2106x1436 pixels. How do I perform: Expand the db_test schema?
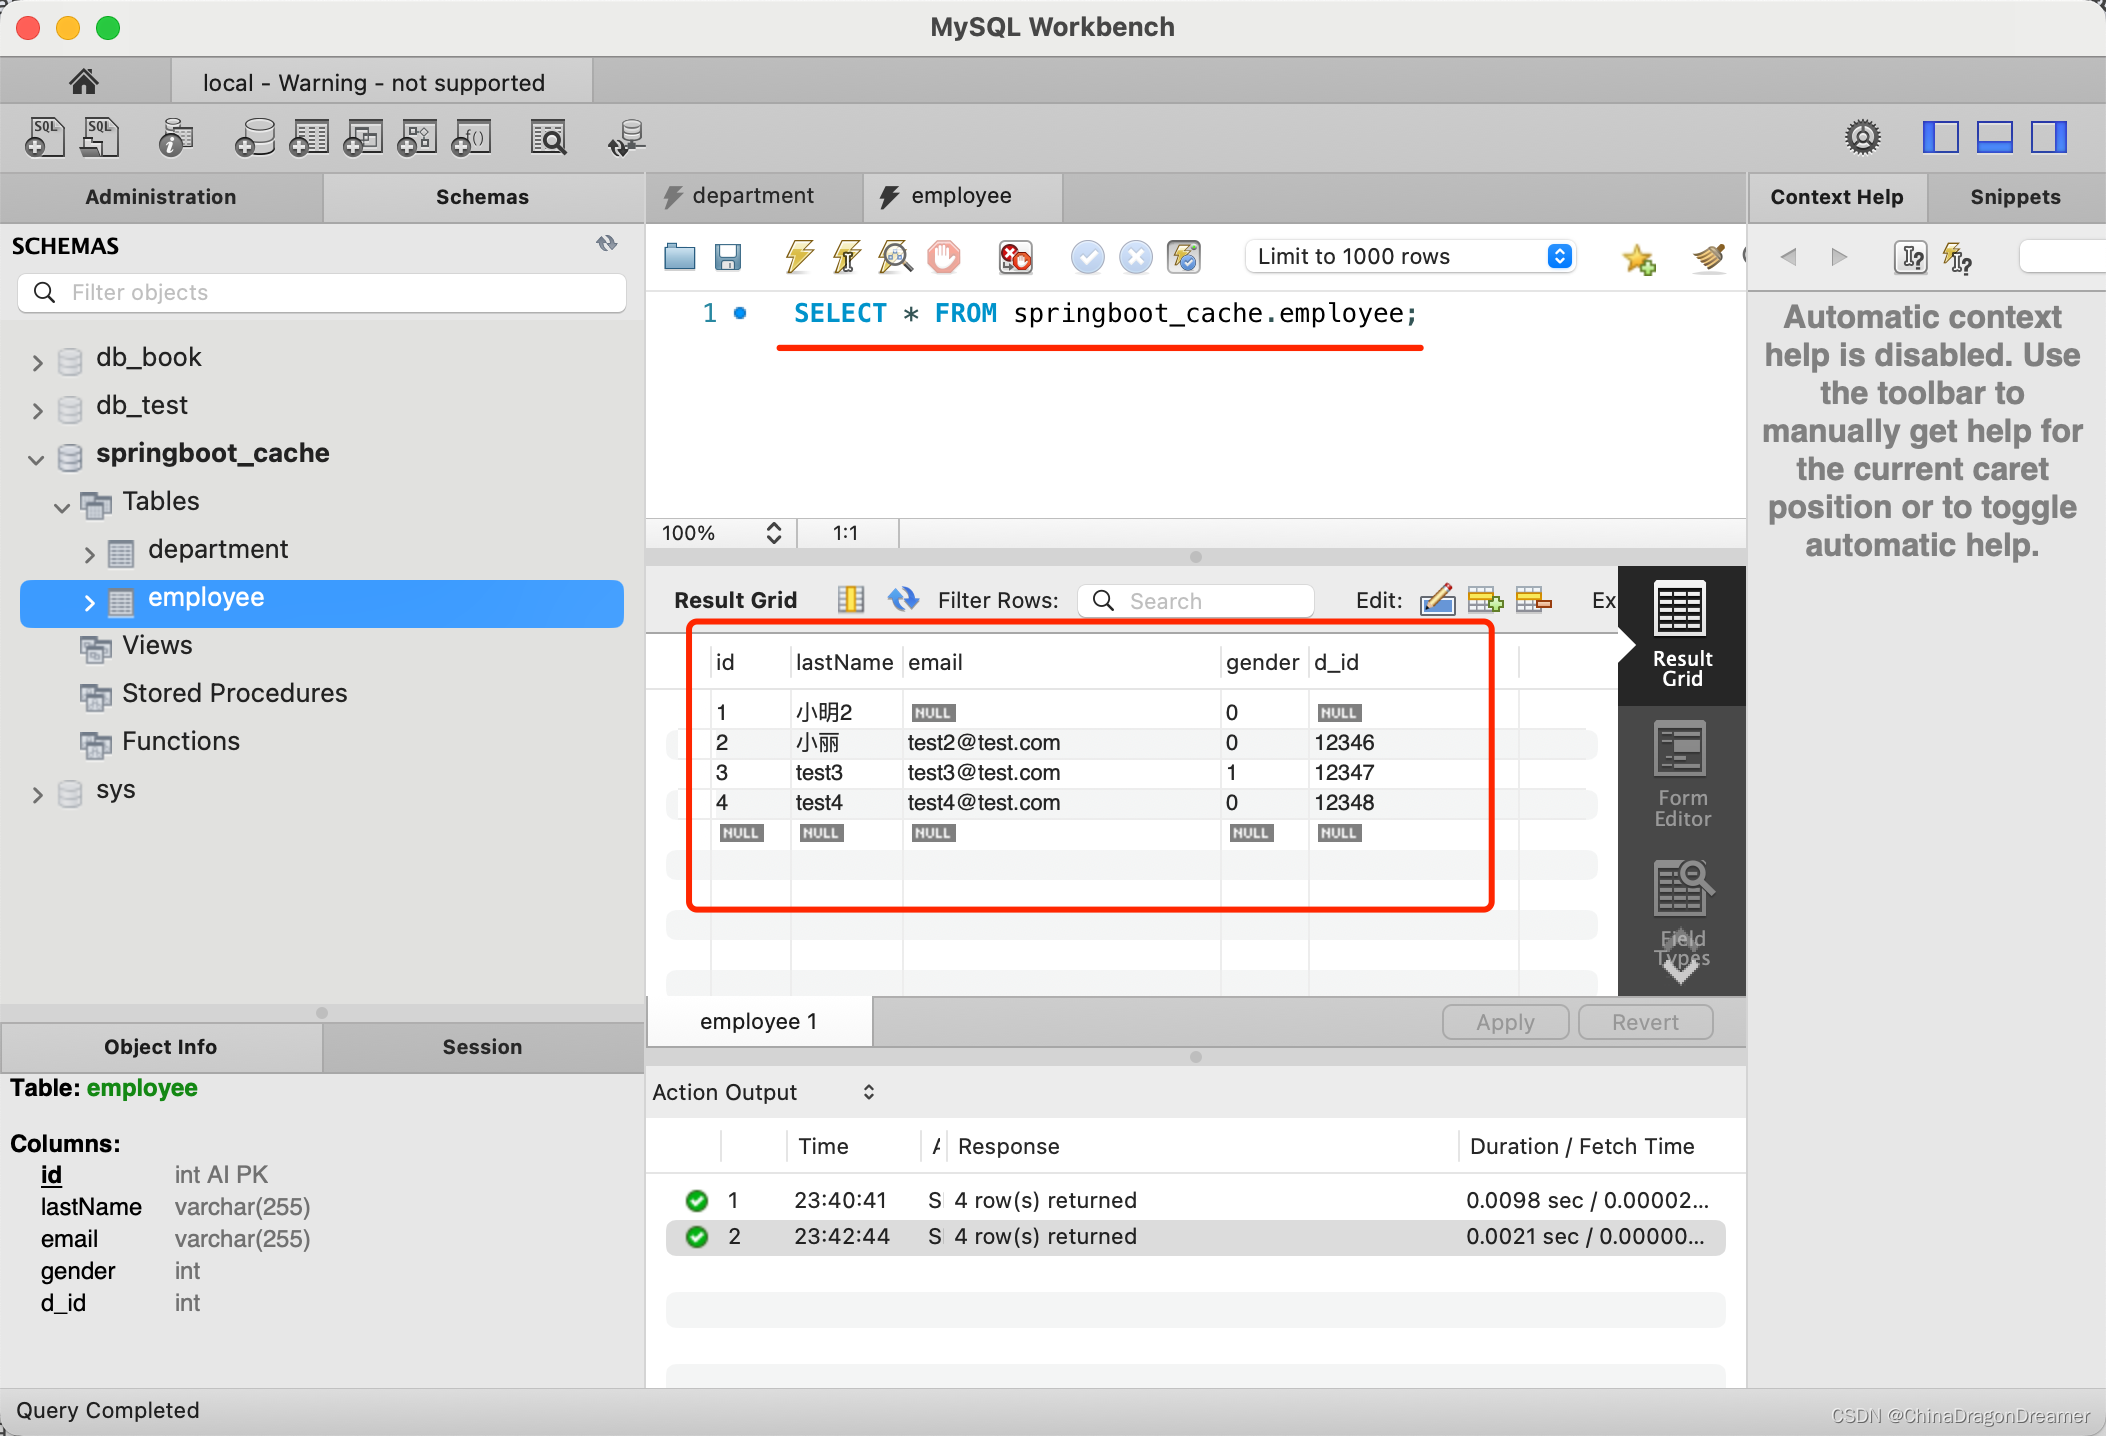pyautogui.click(x=37, y=409)
